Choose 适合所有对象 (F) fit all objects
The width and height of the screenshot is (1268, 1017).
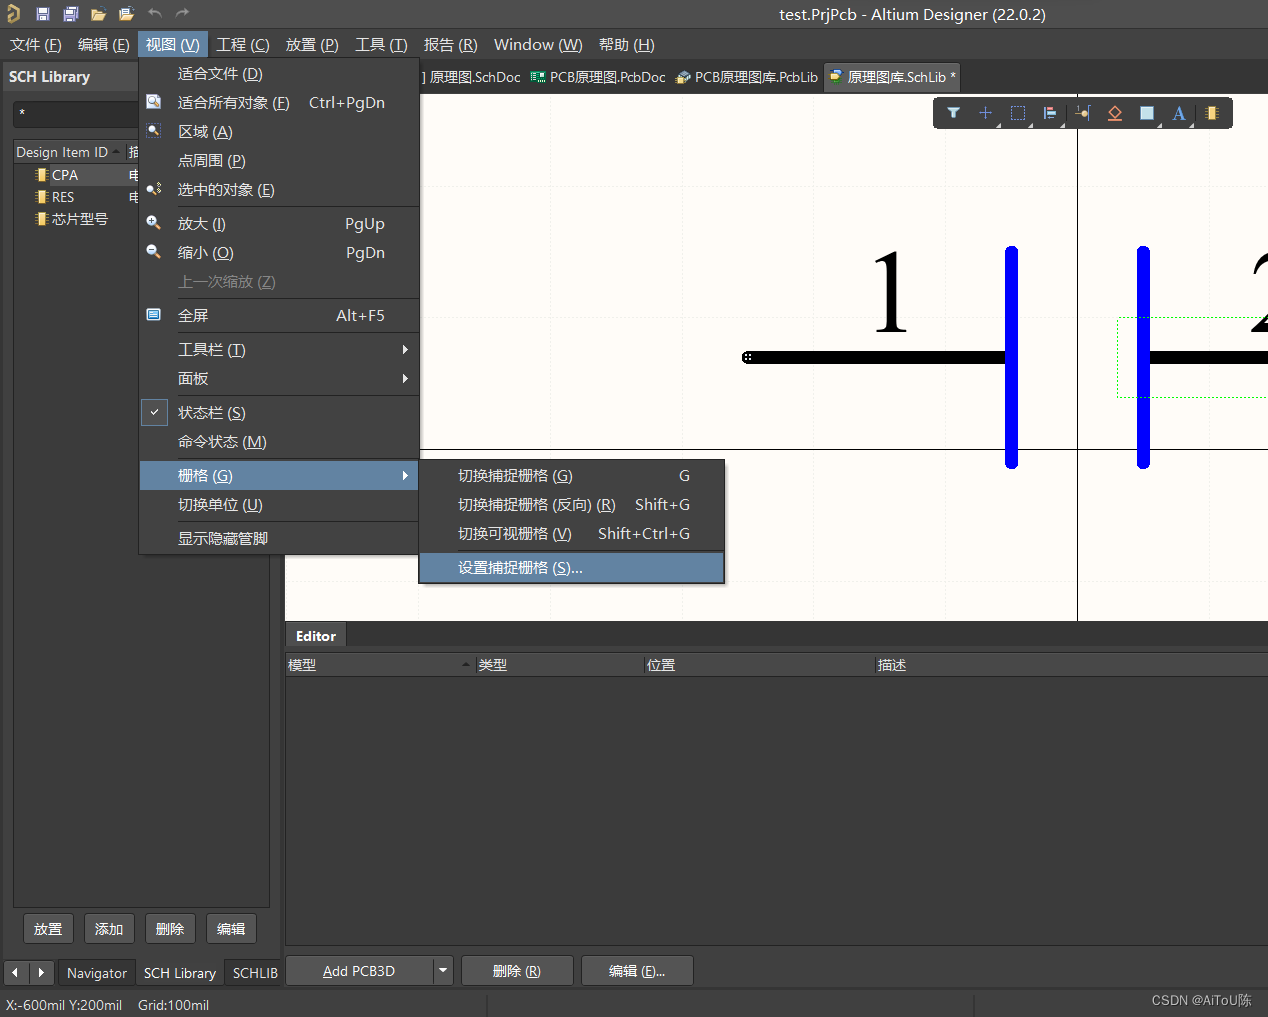279,103
